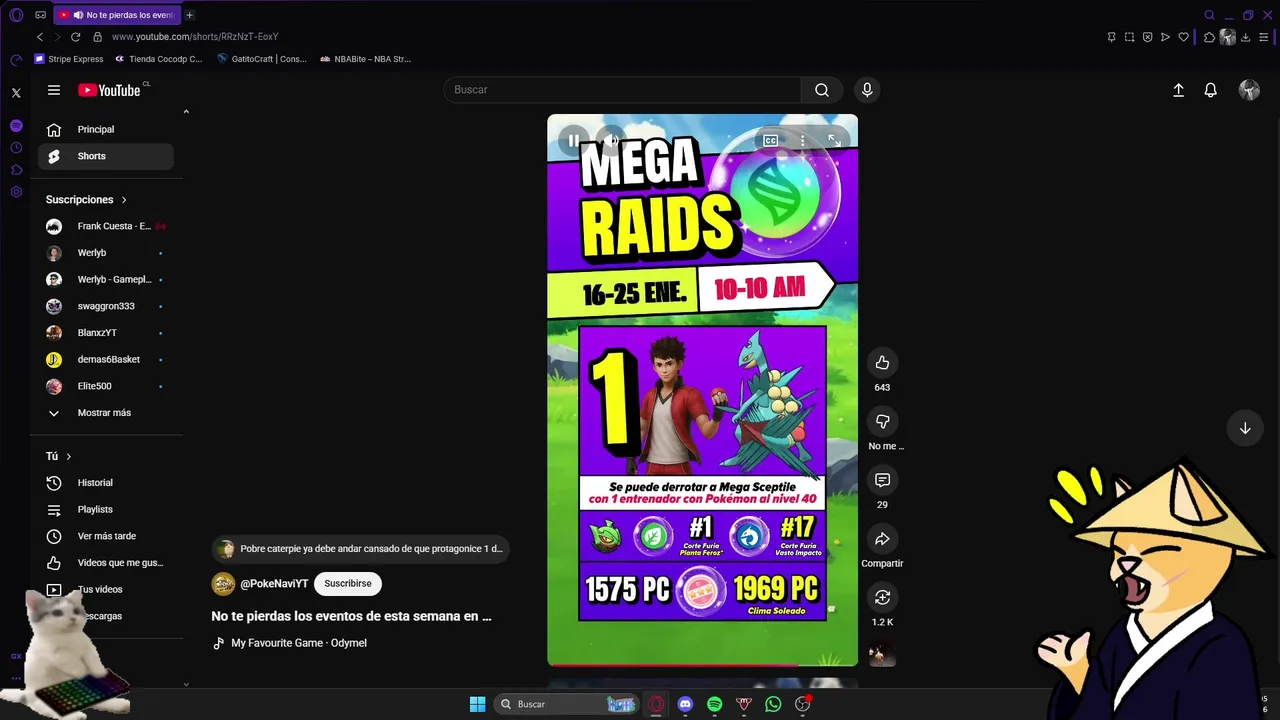Open Videos que me gustan list

(106, 563)
